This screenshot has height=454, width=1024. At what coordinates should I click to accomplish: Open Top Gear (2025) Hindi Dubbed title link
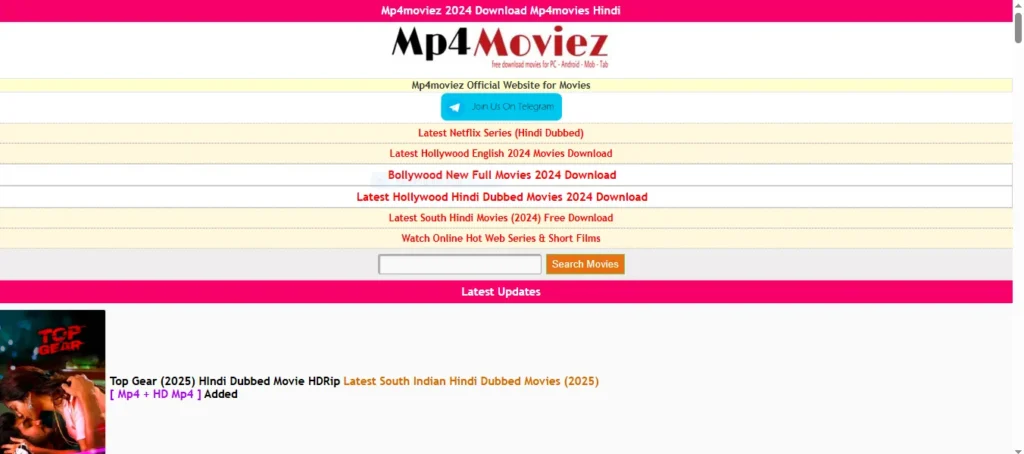[x=225, y=381]
